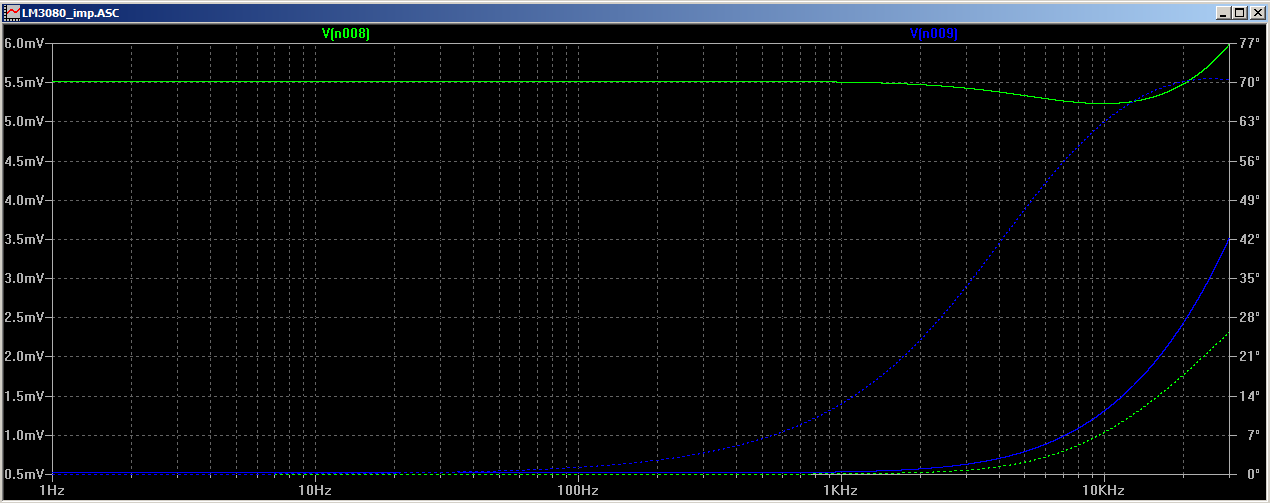Minimize the LM3080_imp.ASC plot window
The width and height of the screenshot is (1270, 503).
(1222, 13)
